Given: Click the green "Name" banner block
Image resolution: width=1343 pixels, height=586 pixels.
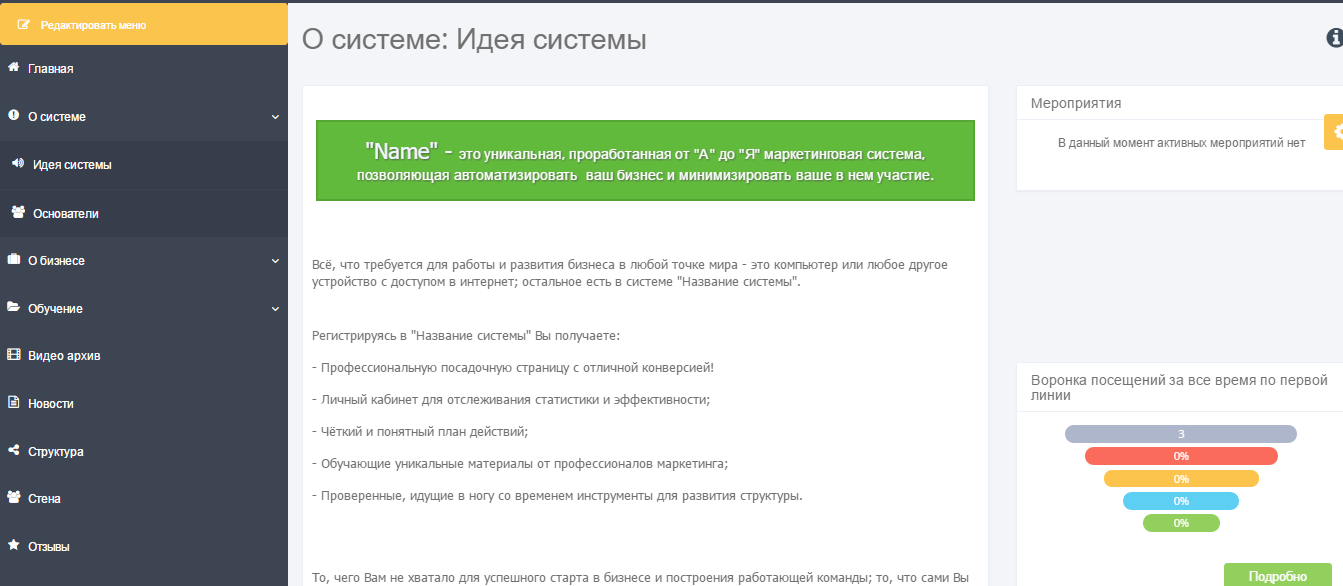Looking at the screenshot, I should tap(645, 161).
